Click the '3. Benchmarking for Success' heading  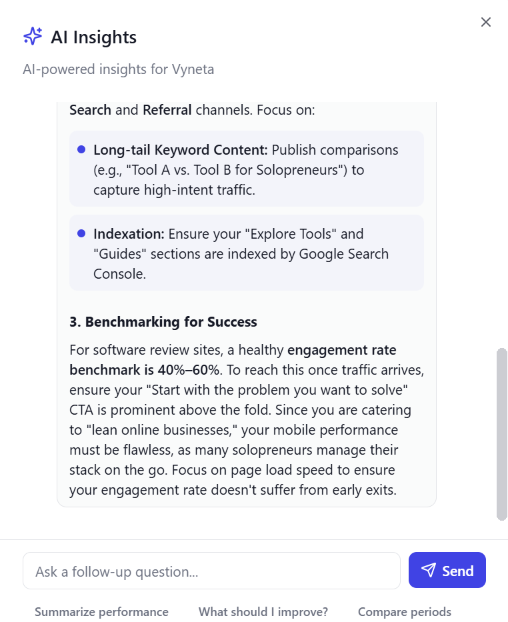click(x=163, y=322)
